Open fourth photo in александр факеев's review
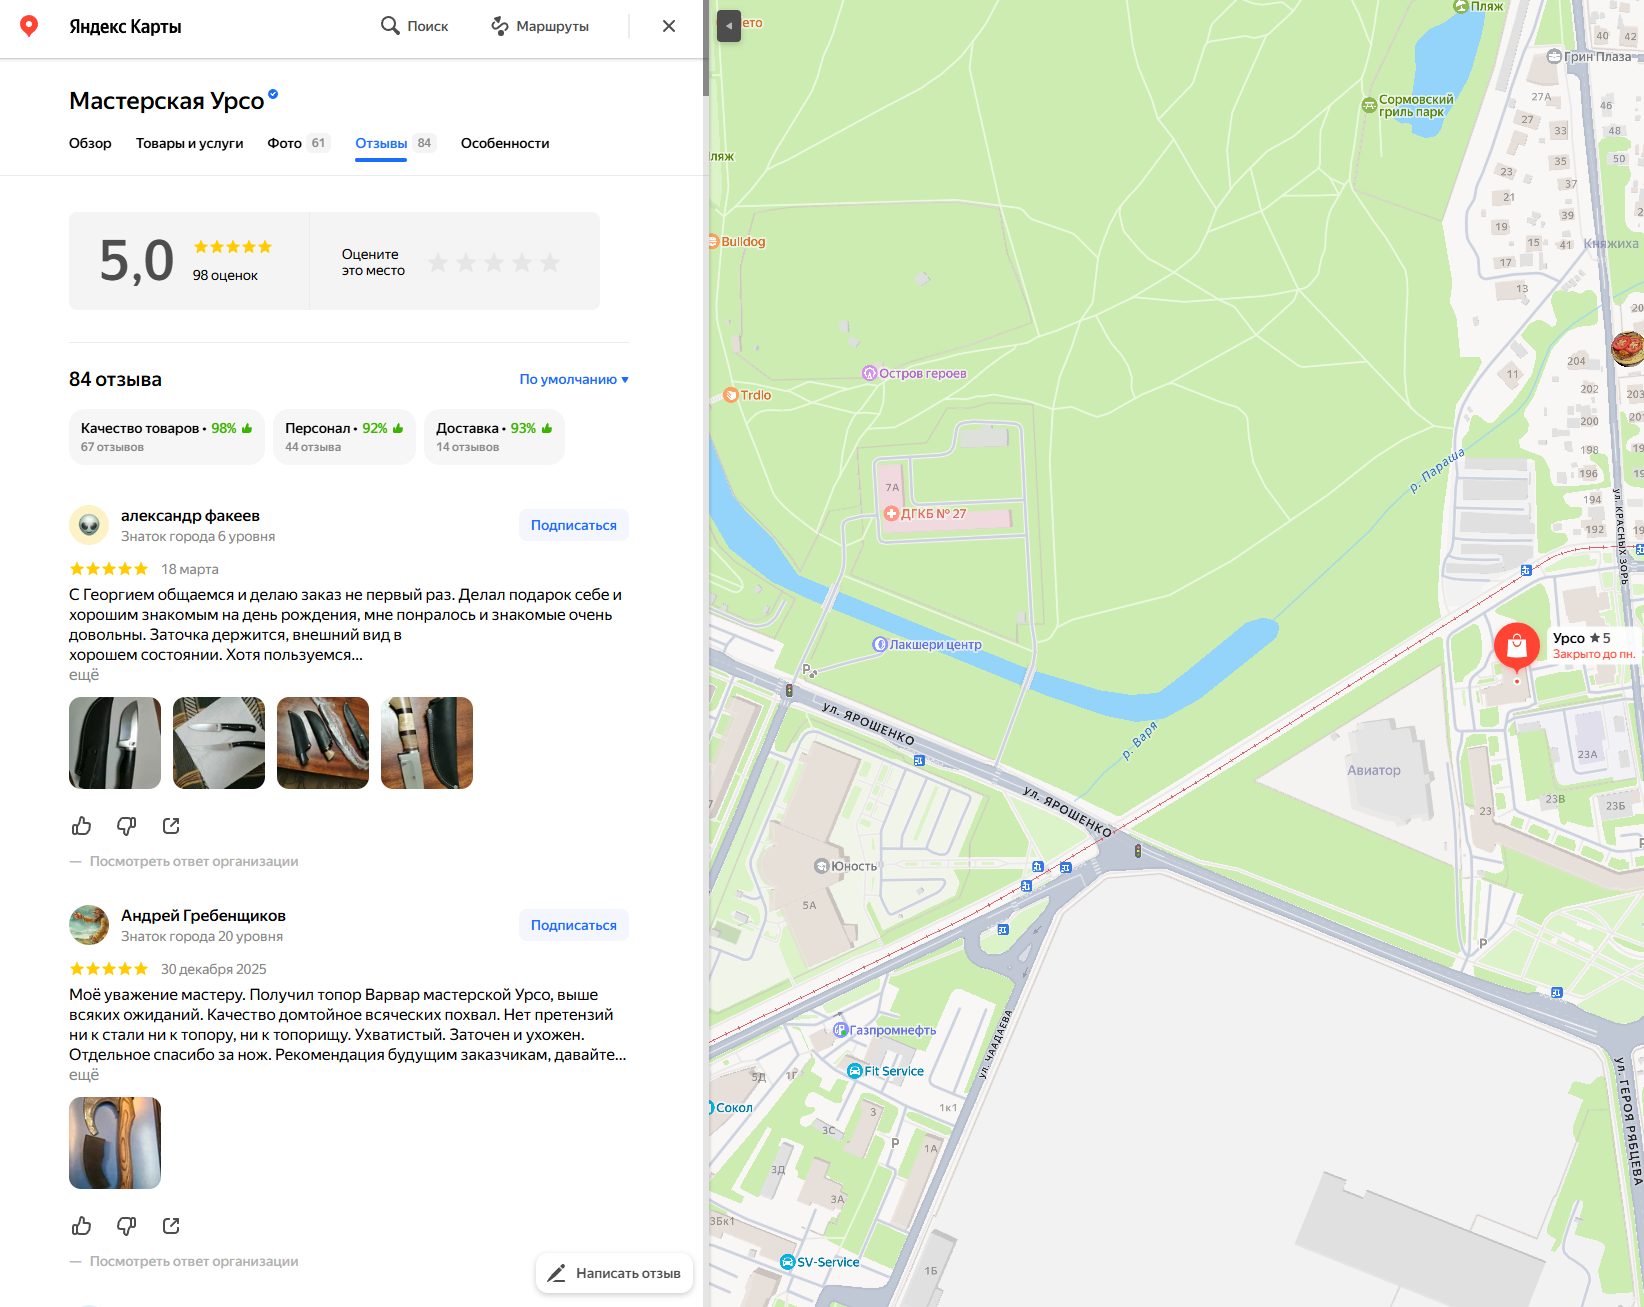The height and width of the screenshot is (1307, 1644). point(427,743)
